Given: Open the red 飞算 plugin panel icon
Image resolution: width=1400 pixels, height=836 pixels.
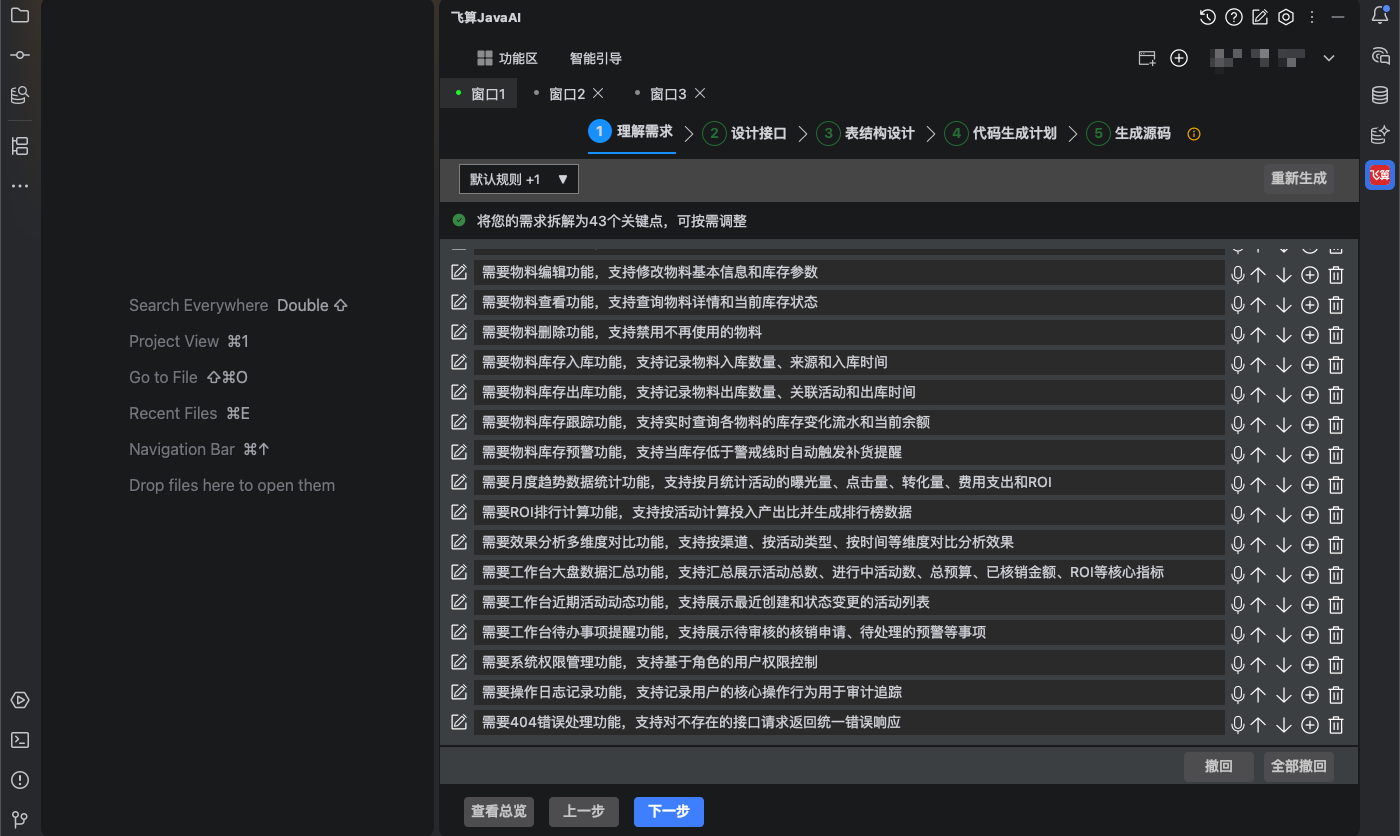Looking at the screenshot, I should click(1380, 175).
